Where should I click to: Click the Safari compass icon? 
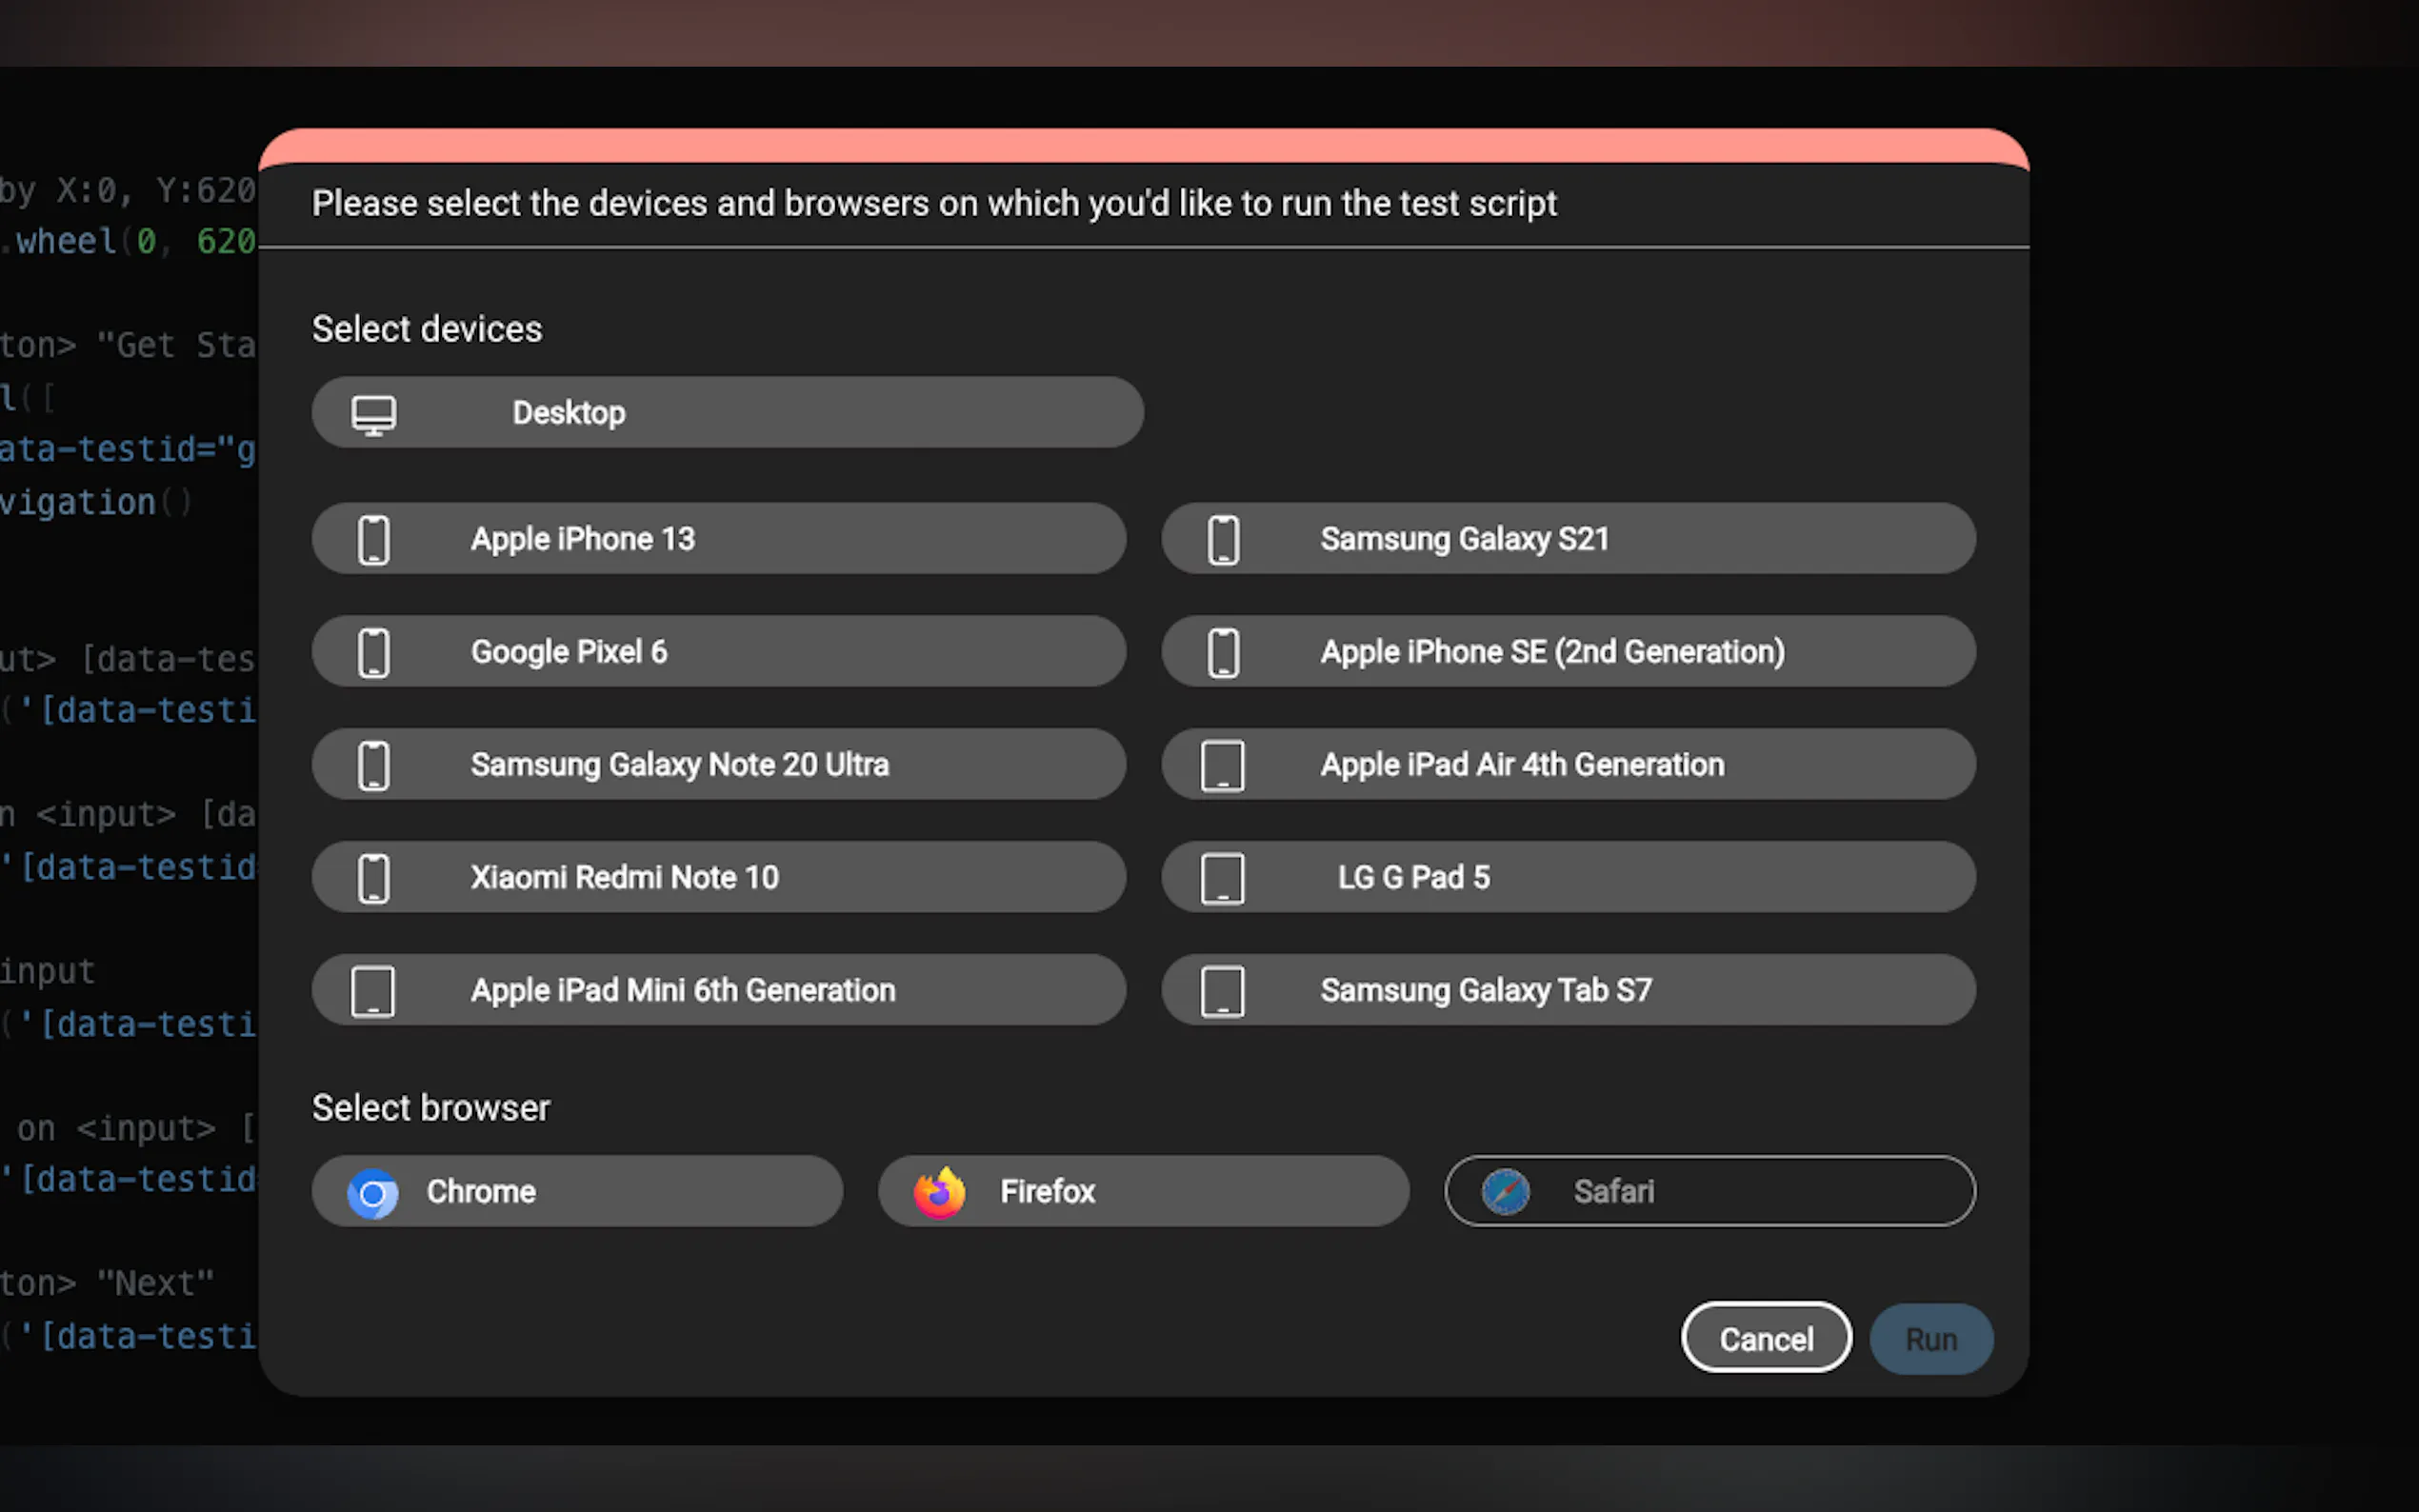1506,1192
